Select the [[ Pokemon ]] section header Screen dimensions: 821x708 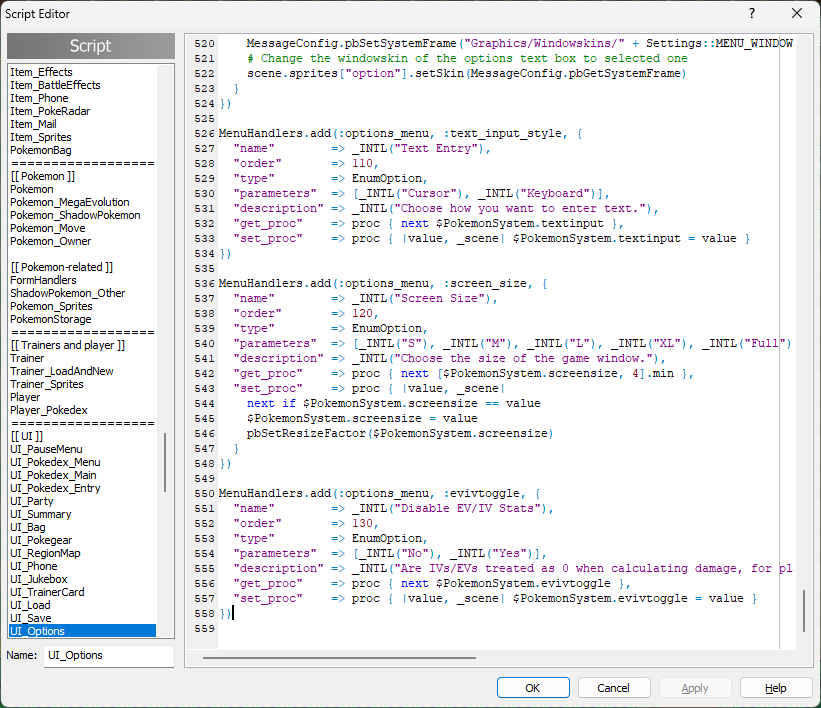(42, 176)
